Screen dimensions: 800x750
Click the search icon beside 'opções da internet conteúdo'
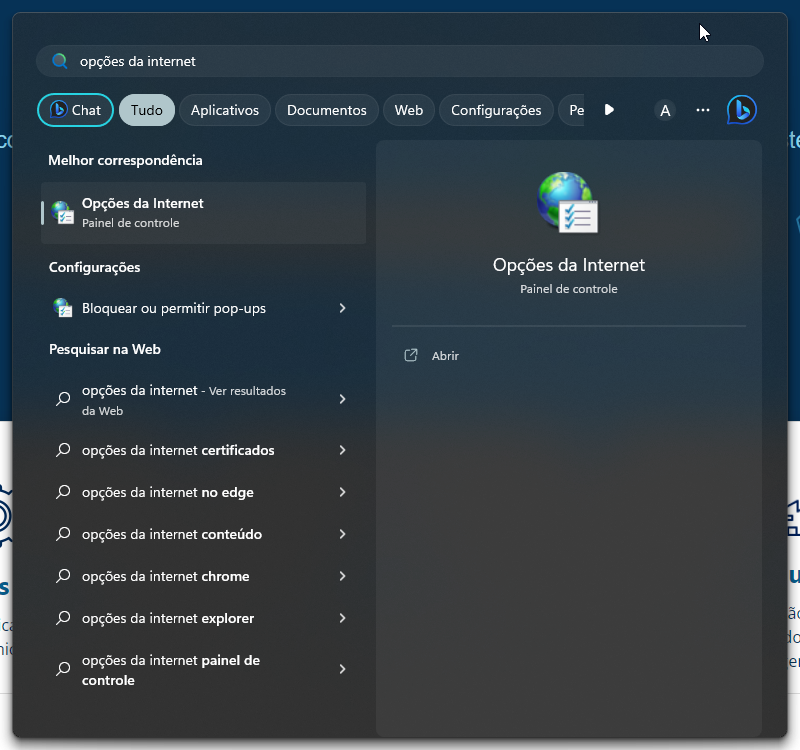[x=63, y=534]
